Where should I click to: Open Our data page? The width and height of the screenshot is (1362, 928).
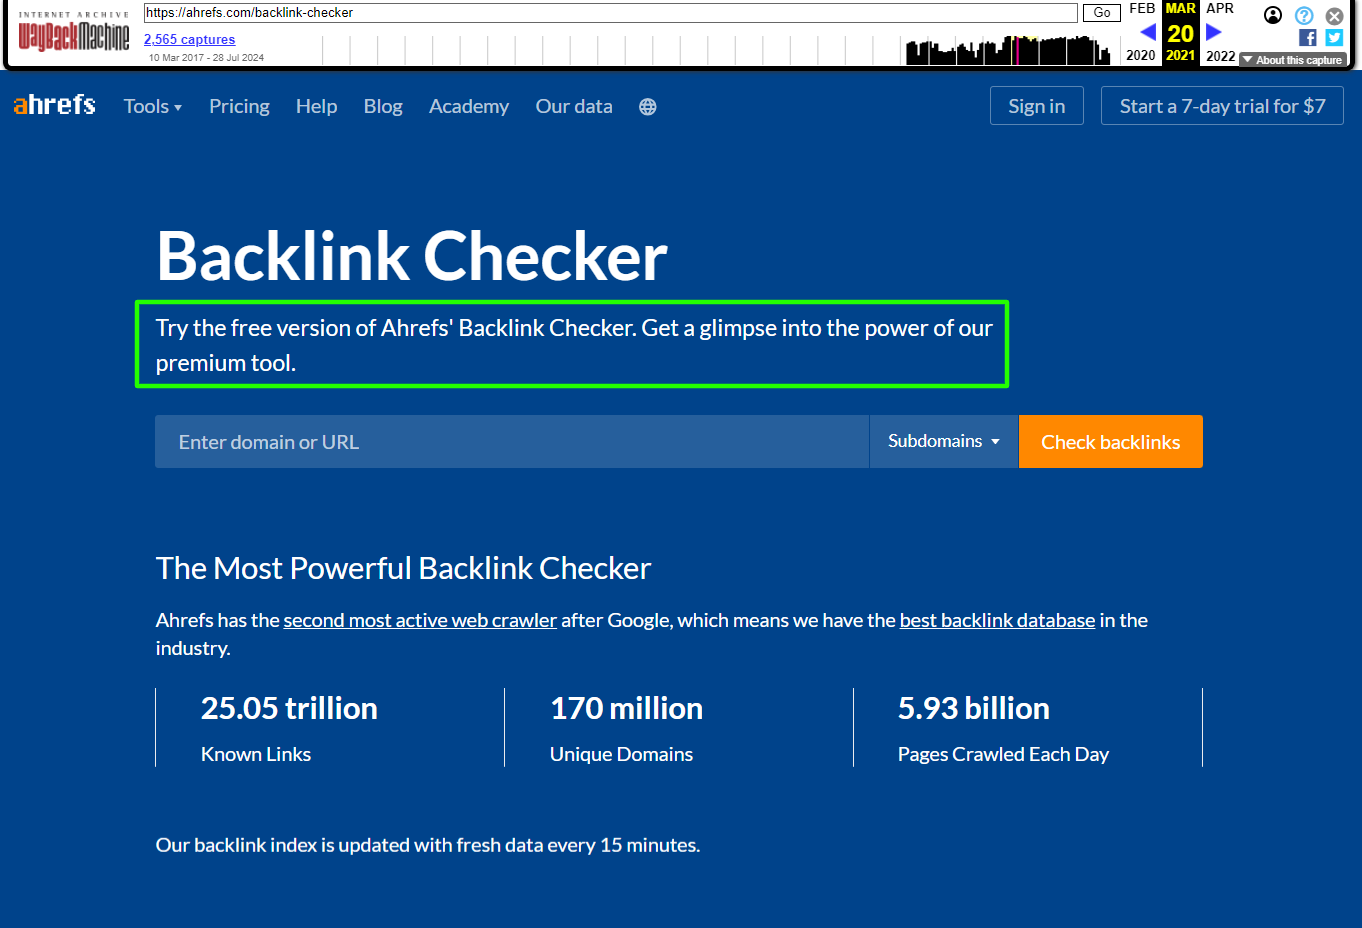point(574,106)
